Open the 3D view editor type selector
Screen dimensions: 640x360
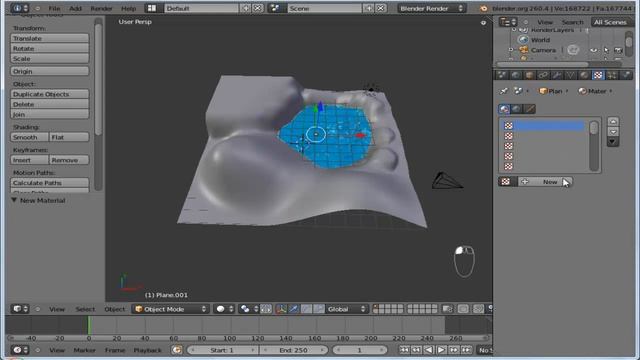pos(20,309)
